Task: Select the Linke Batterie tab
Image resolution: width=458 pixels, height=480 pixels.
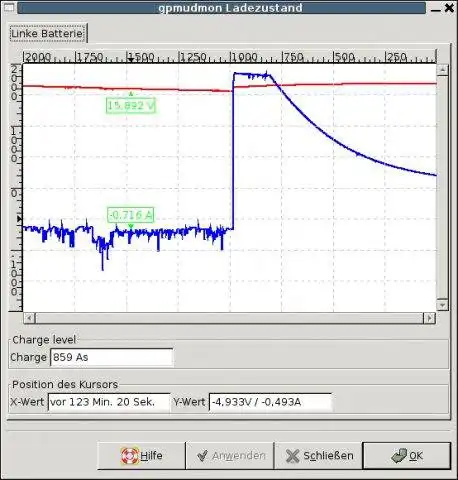Action: click(x=47, y=33)
